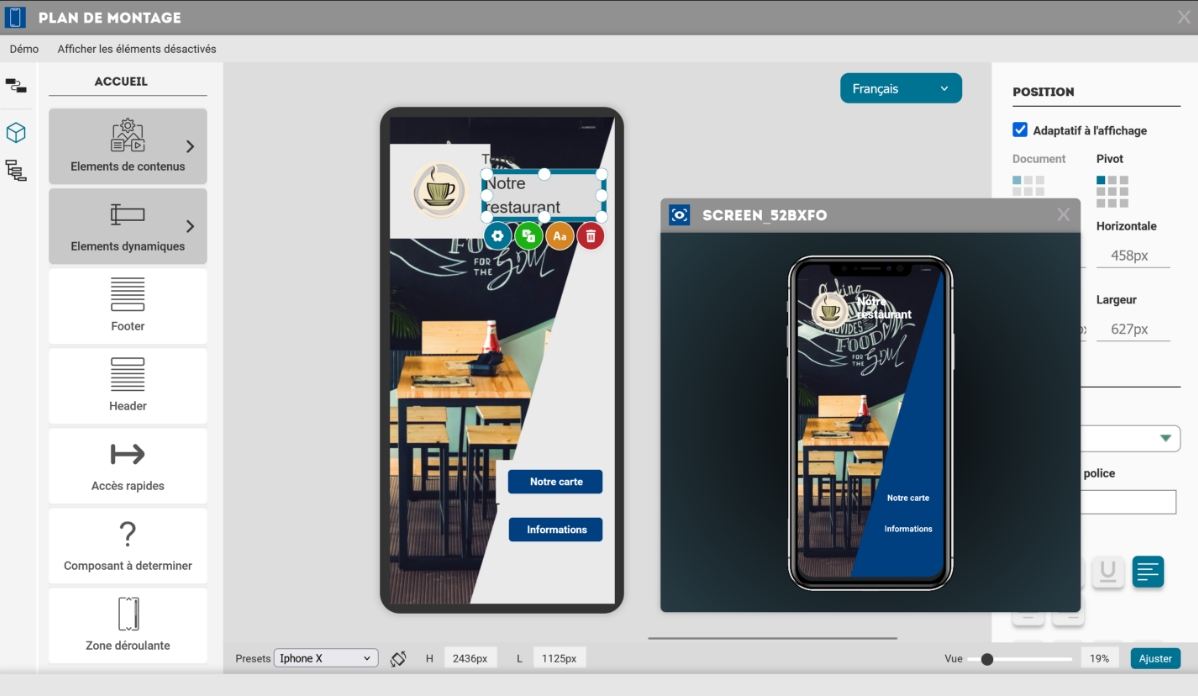Open the Presets Iphone X dropdown

(x=326, y=658)
